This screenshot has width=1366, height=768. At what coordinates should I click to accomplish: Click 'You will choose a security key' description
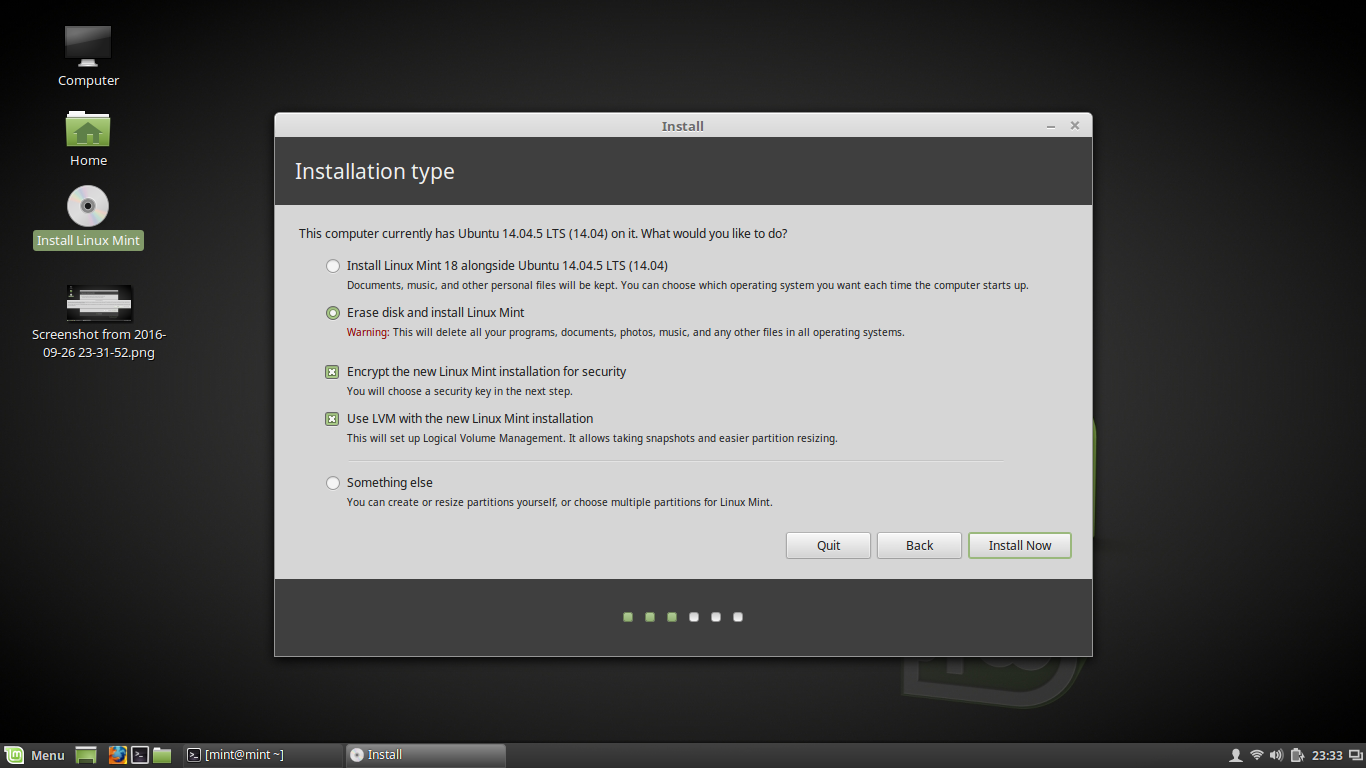460,391
